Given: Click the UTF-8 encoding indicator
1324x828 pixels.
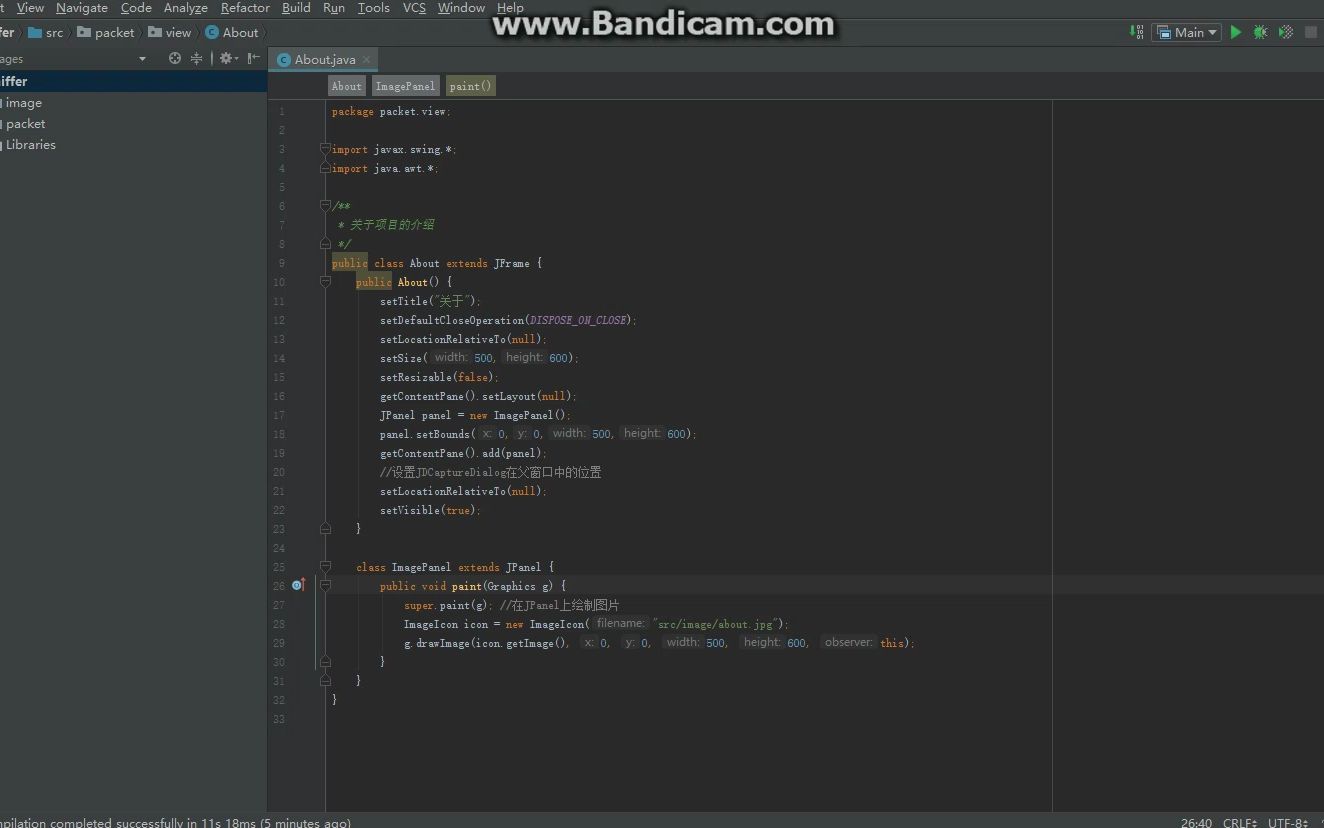Looking at the screenshot, I should [1288, 822].
